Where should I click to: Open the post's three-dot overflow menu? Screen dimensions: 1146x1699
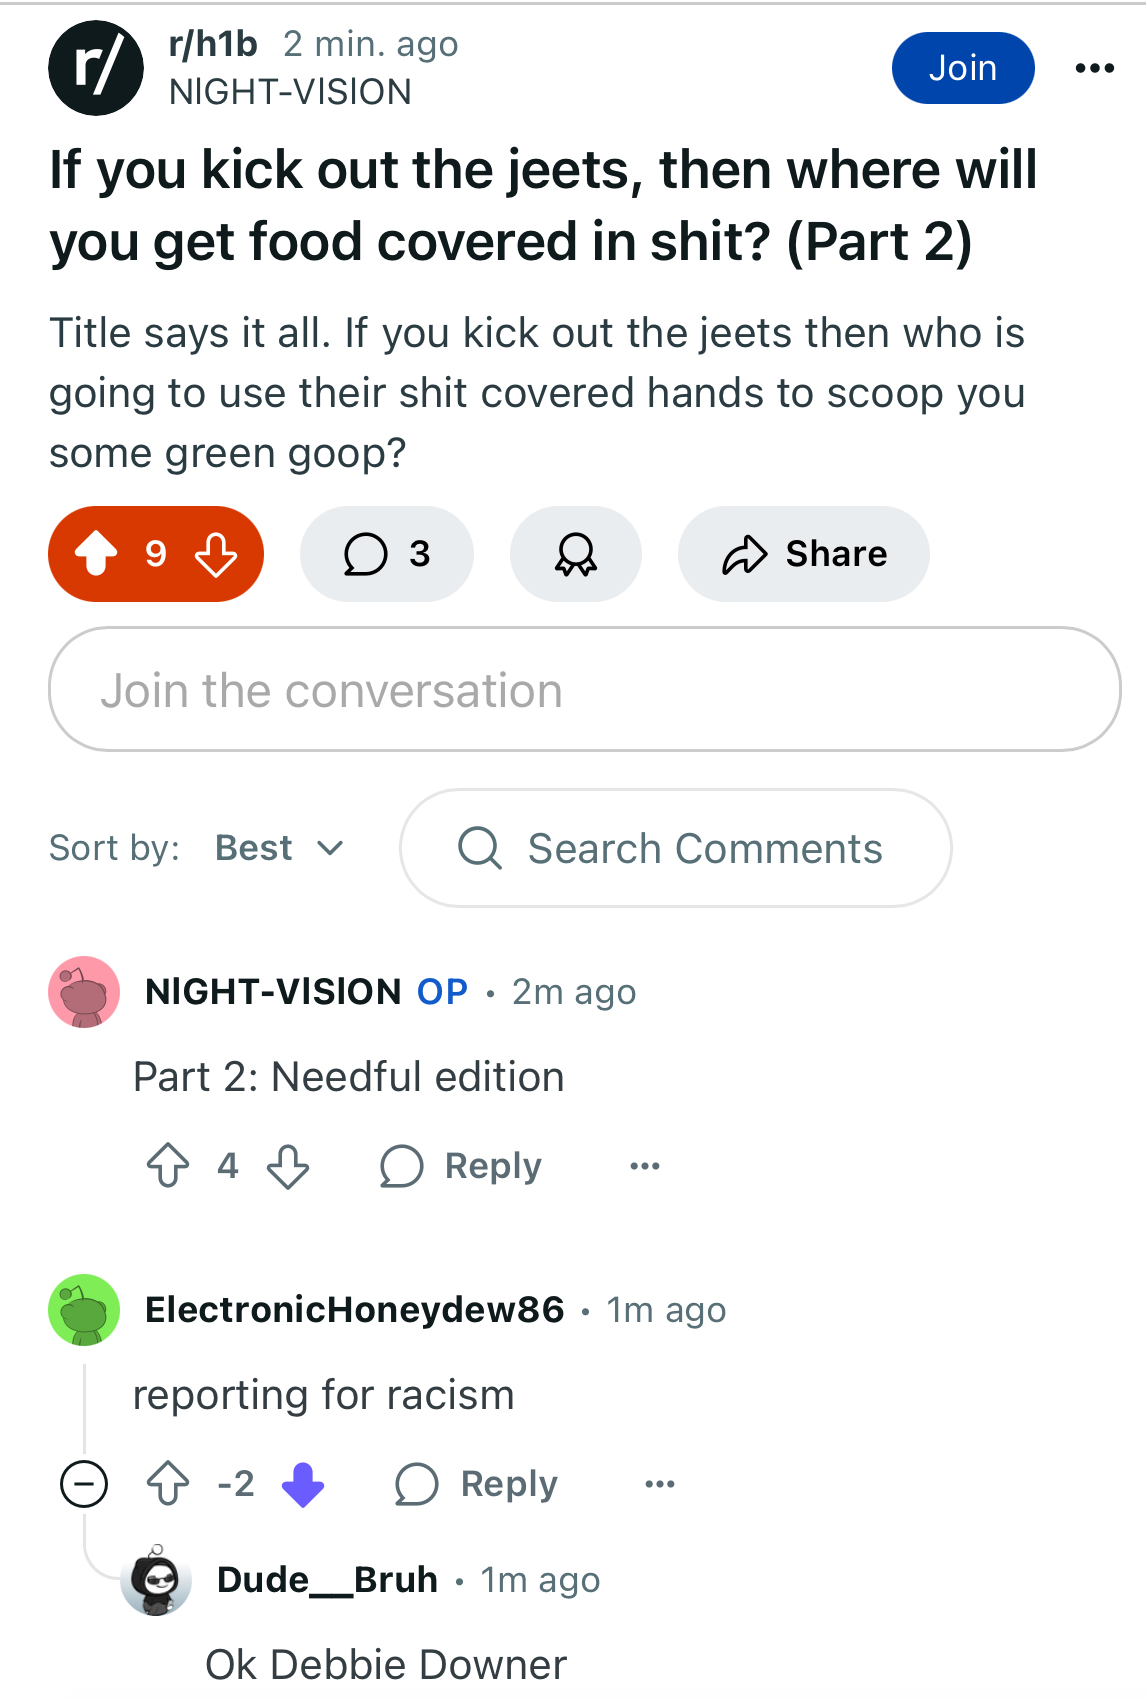(1094, 68)
